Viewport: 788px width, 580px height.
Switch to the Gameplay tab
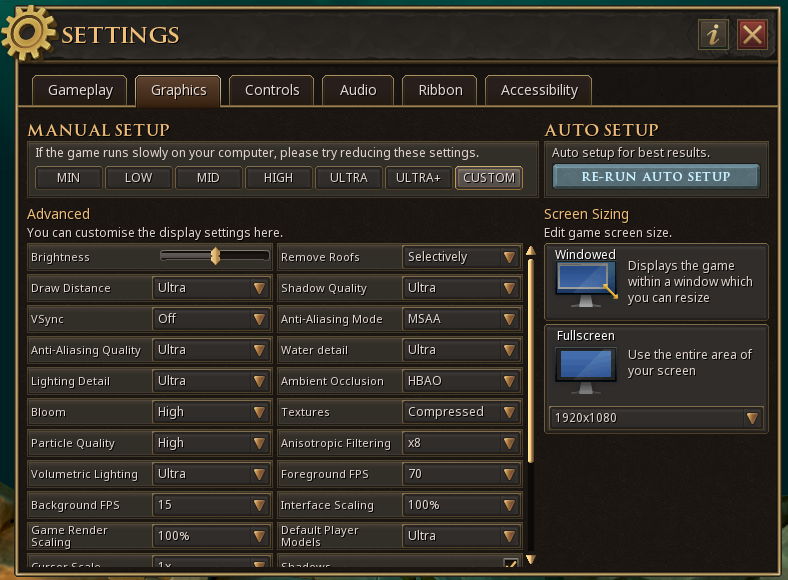(80, 90)
